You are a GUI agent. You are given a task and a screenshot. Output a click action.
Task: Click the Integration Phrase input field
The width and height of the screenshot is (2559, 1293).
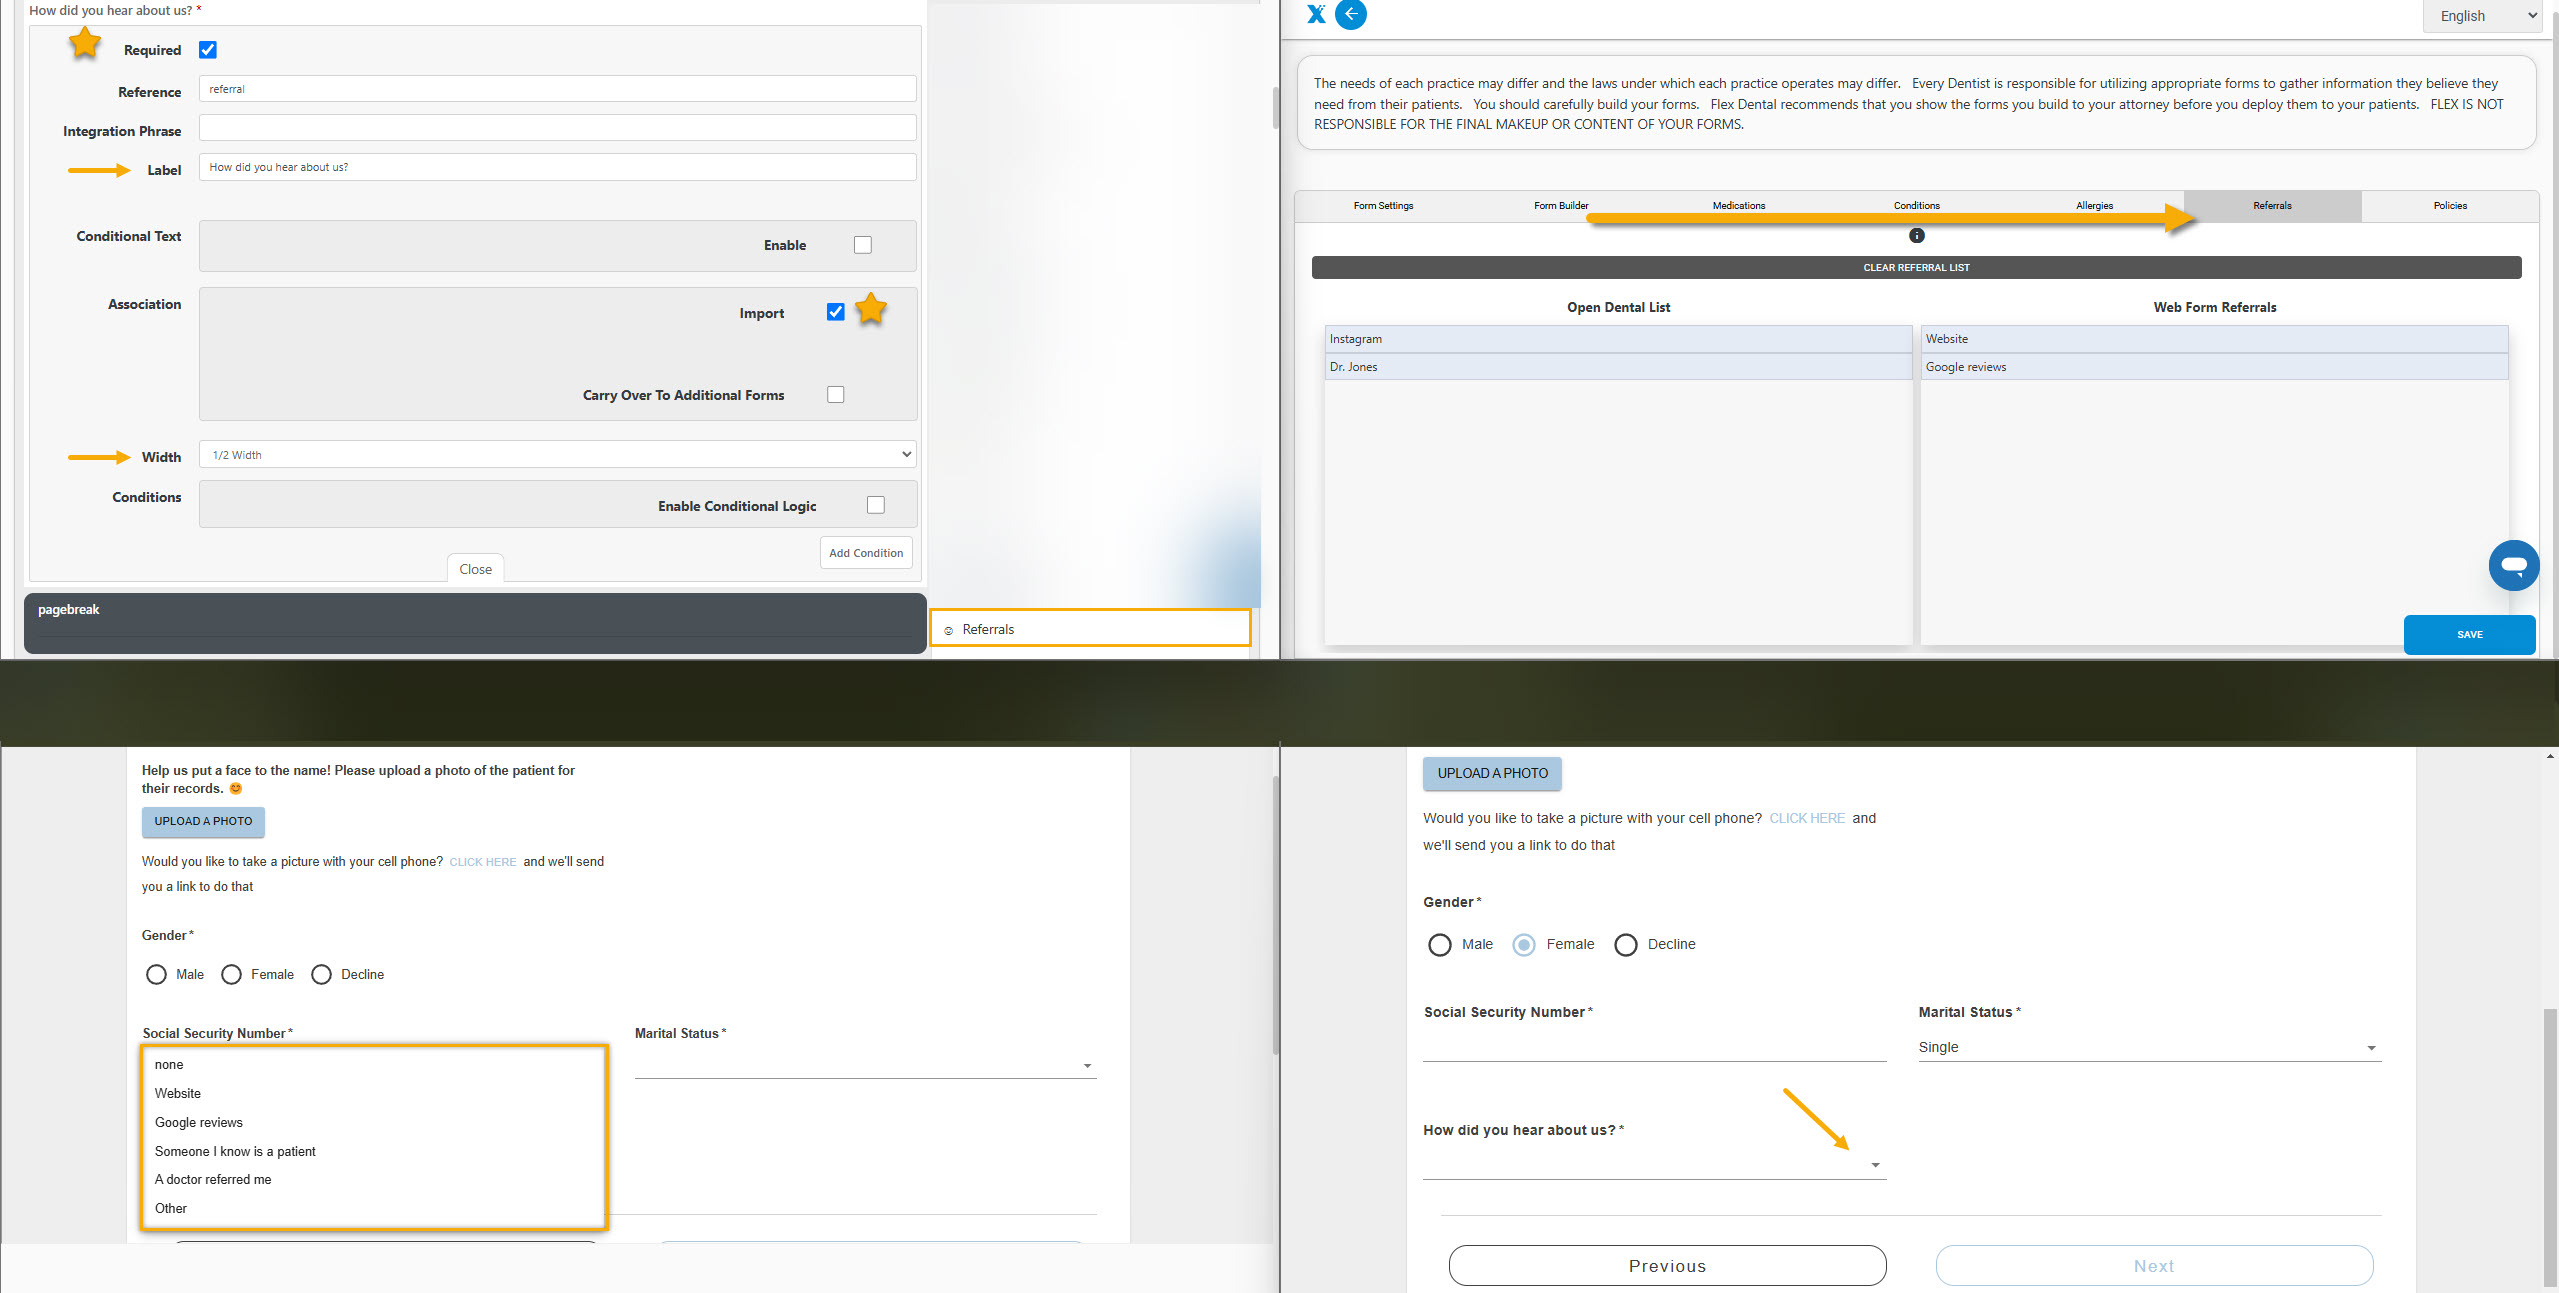click(x=557, y=128)
